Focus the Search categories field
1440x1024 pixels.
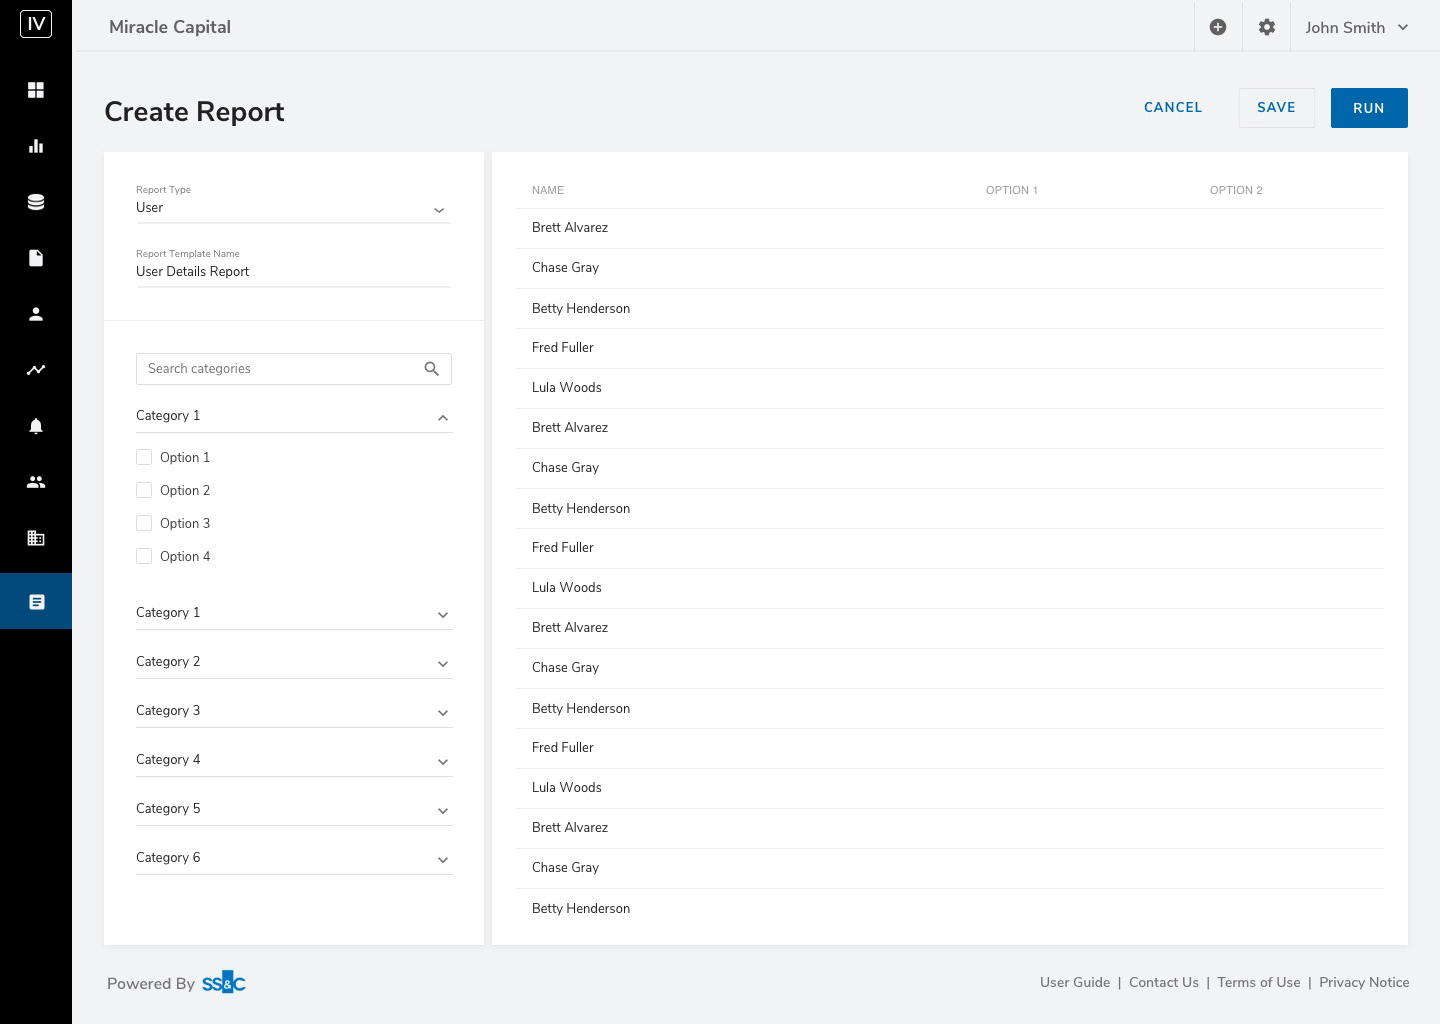click(x=294, y=369)
